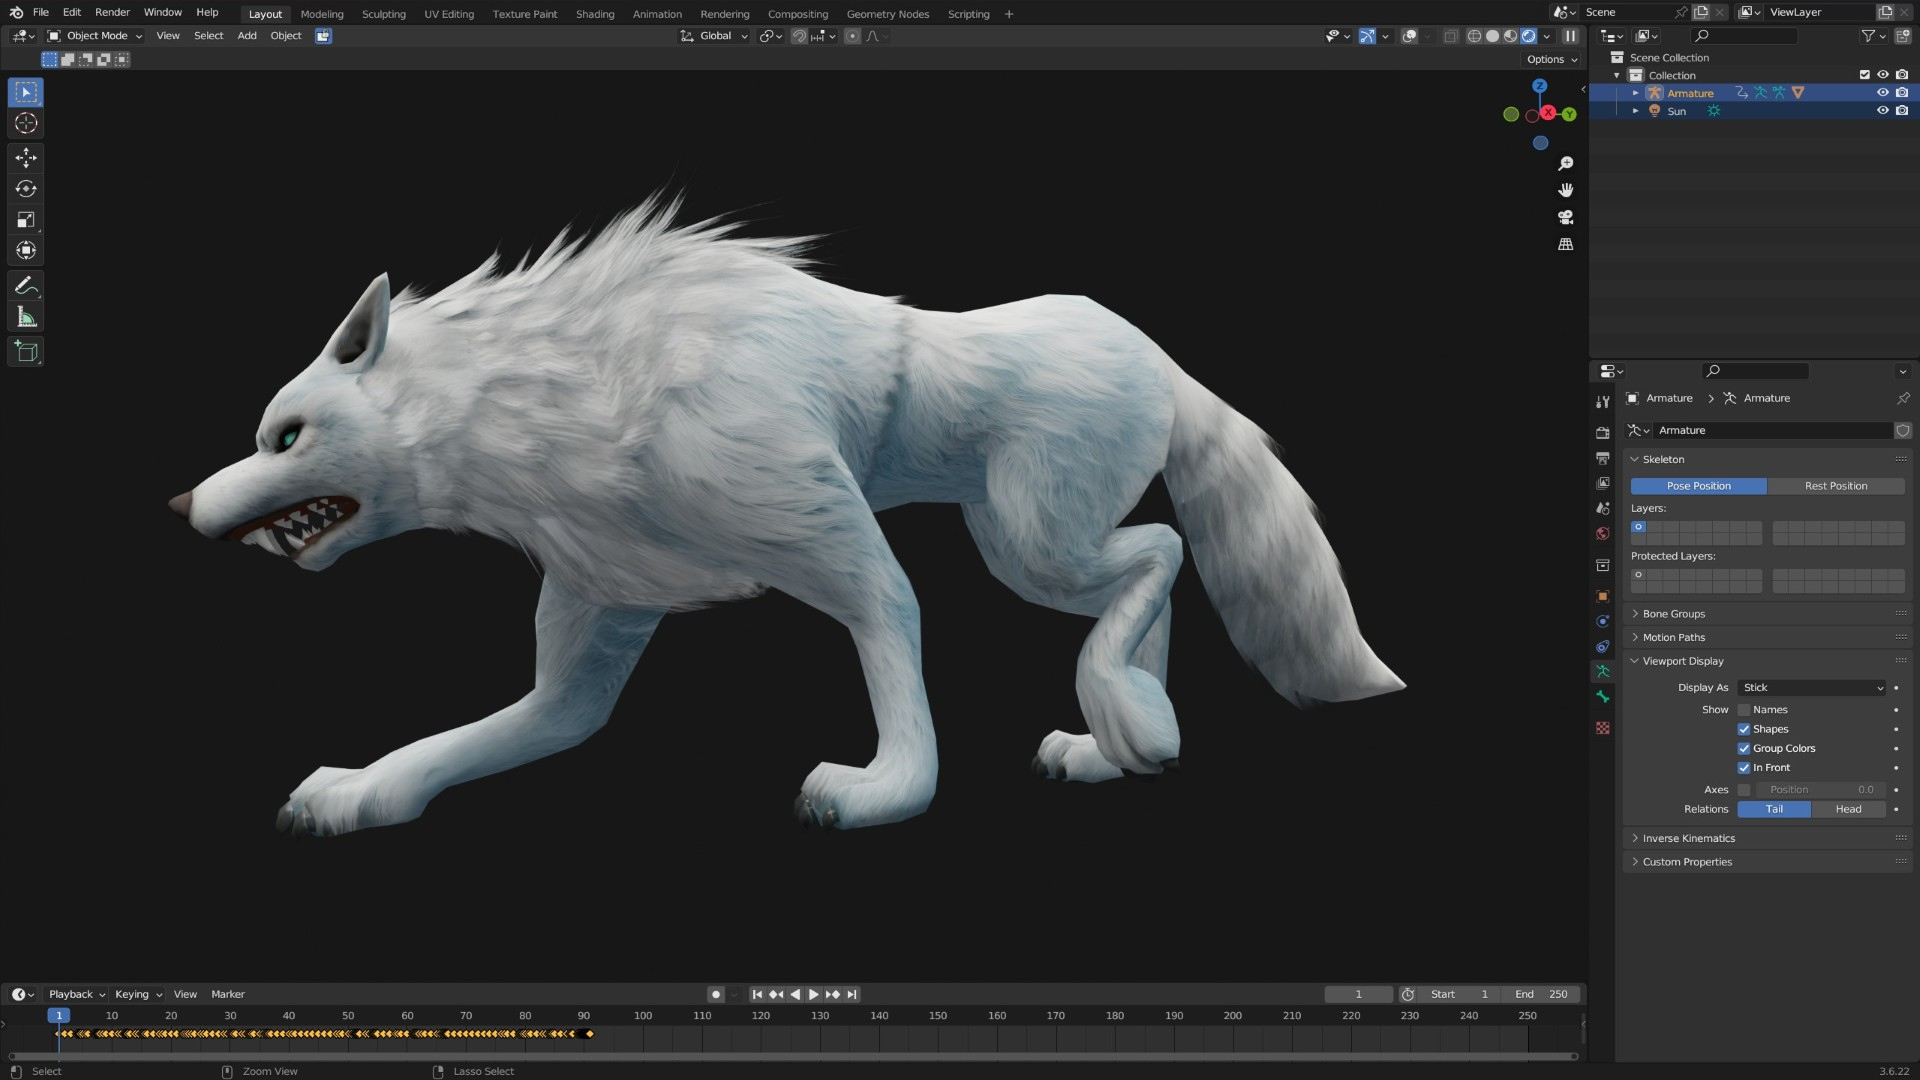Open the Bone properties tab
1920x1080 pixels.
point(1603,697)
